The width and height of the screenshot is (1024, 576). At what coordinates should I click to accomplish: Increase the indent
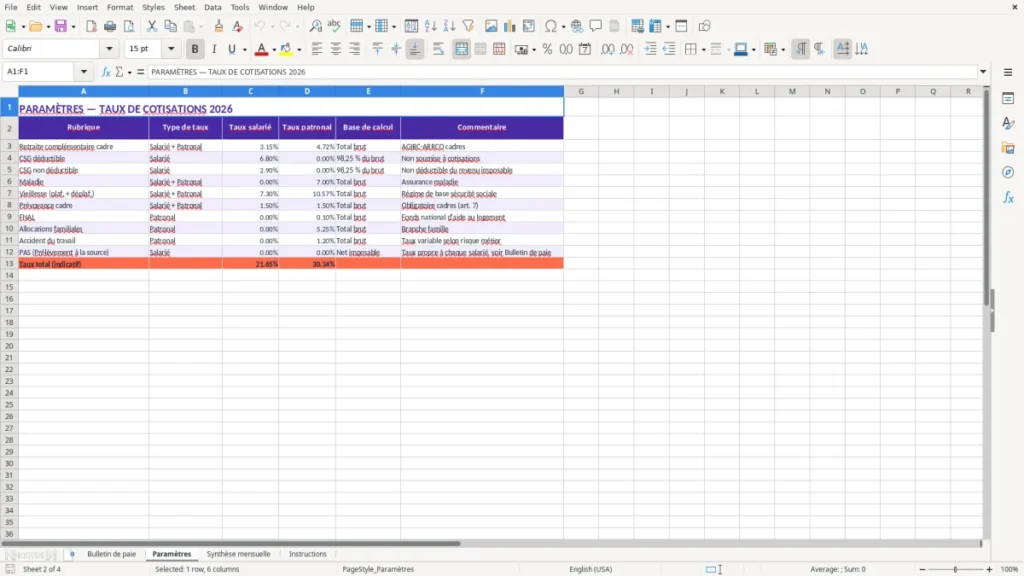click(x=650, y=49)
